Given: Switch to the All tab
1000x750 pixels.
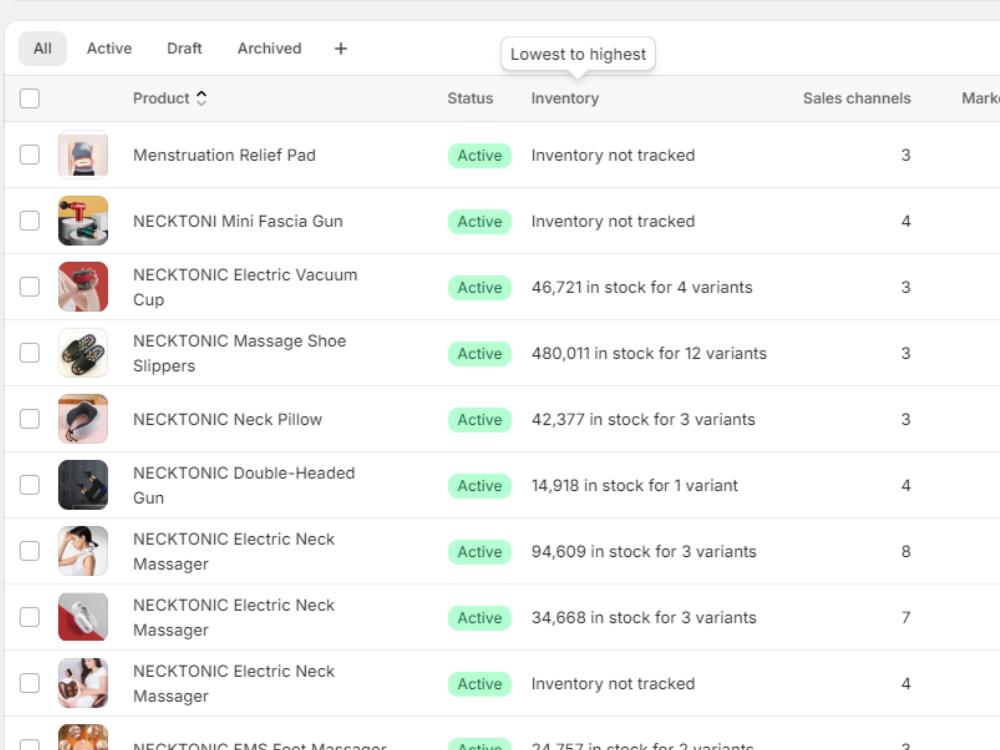Looking at the screenshot, I should [43, 48].
